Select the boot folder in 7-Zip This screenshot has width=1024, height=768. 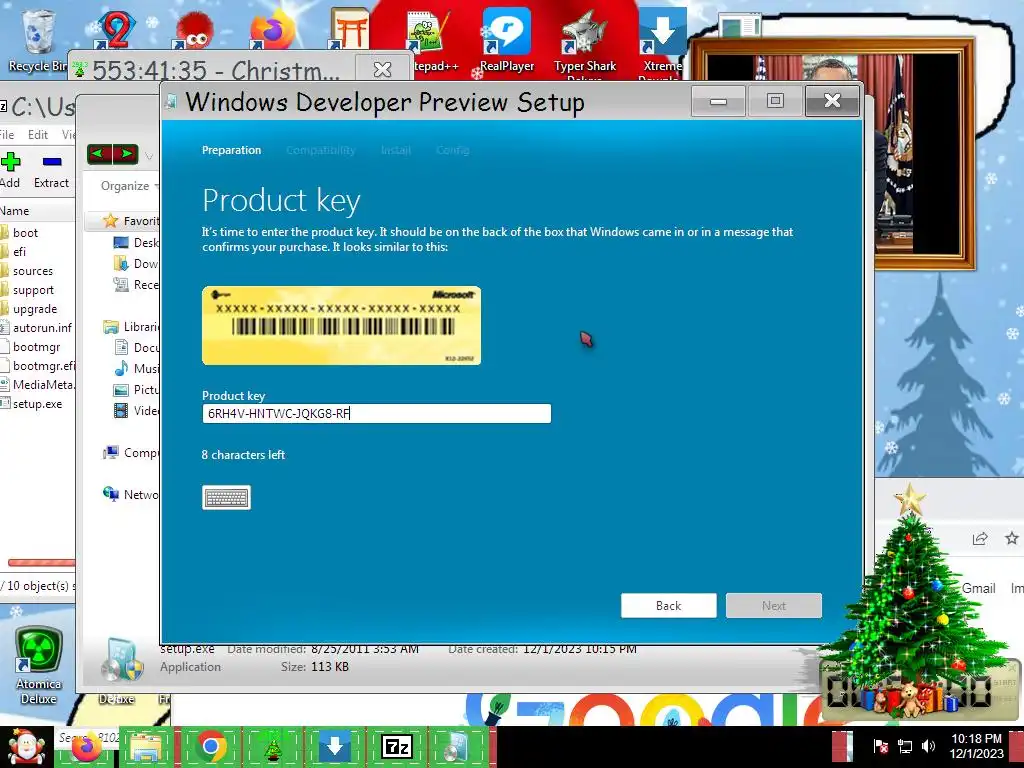point(25,232)
